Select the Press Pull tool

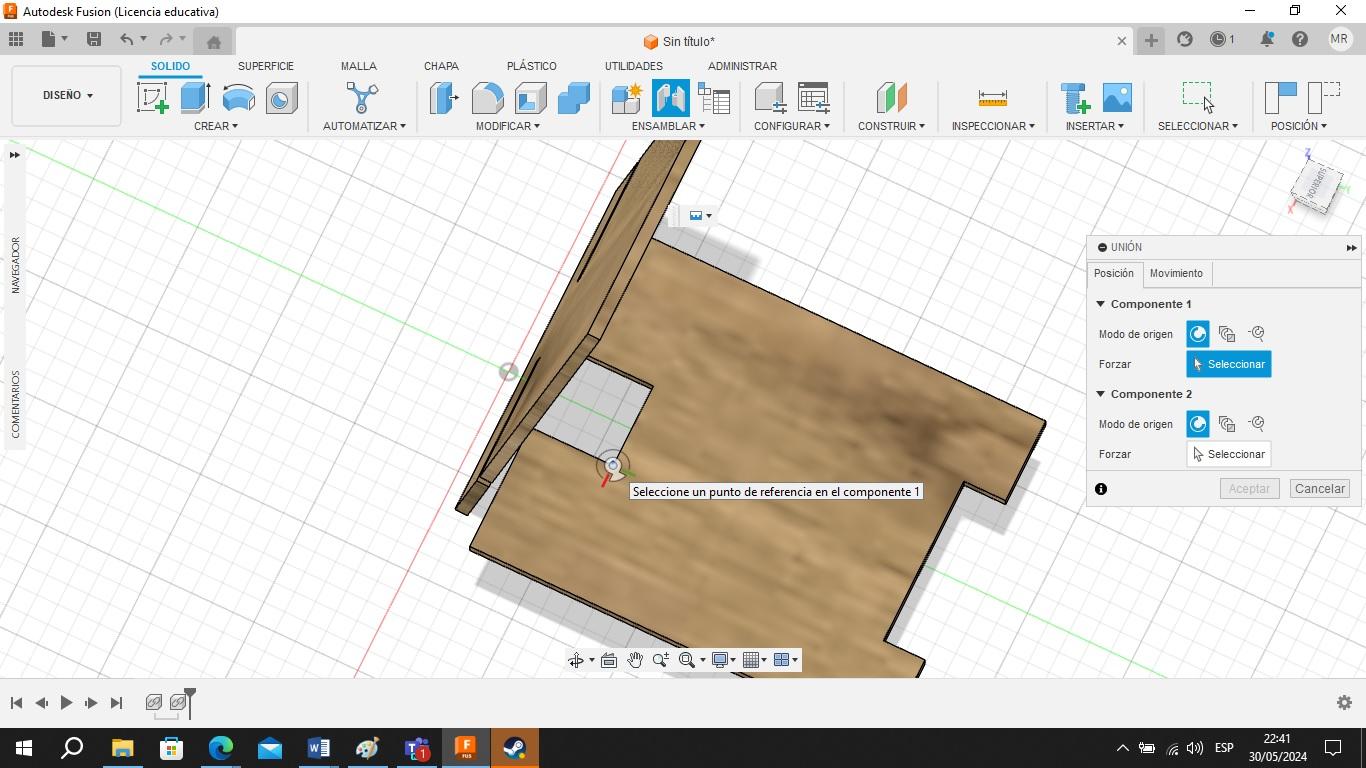(x=444, y=98)
